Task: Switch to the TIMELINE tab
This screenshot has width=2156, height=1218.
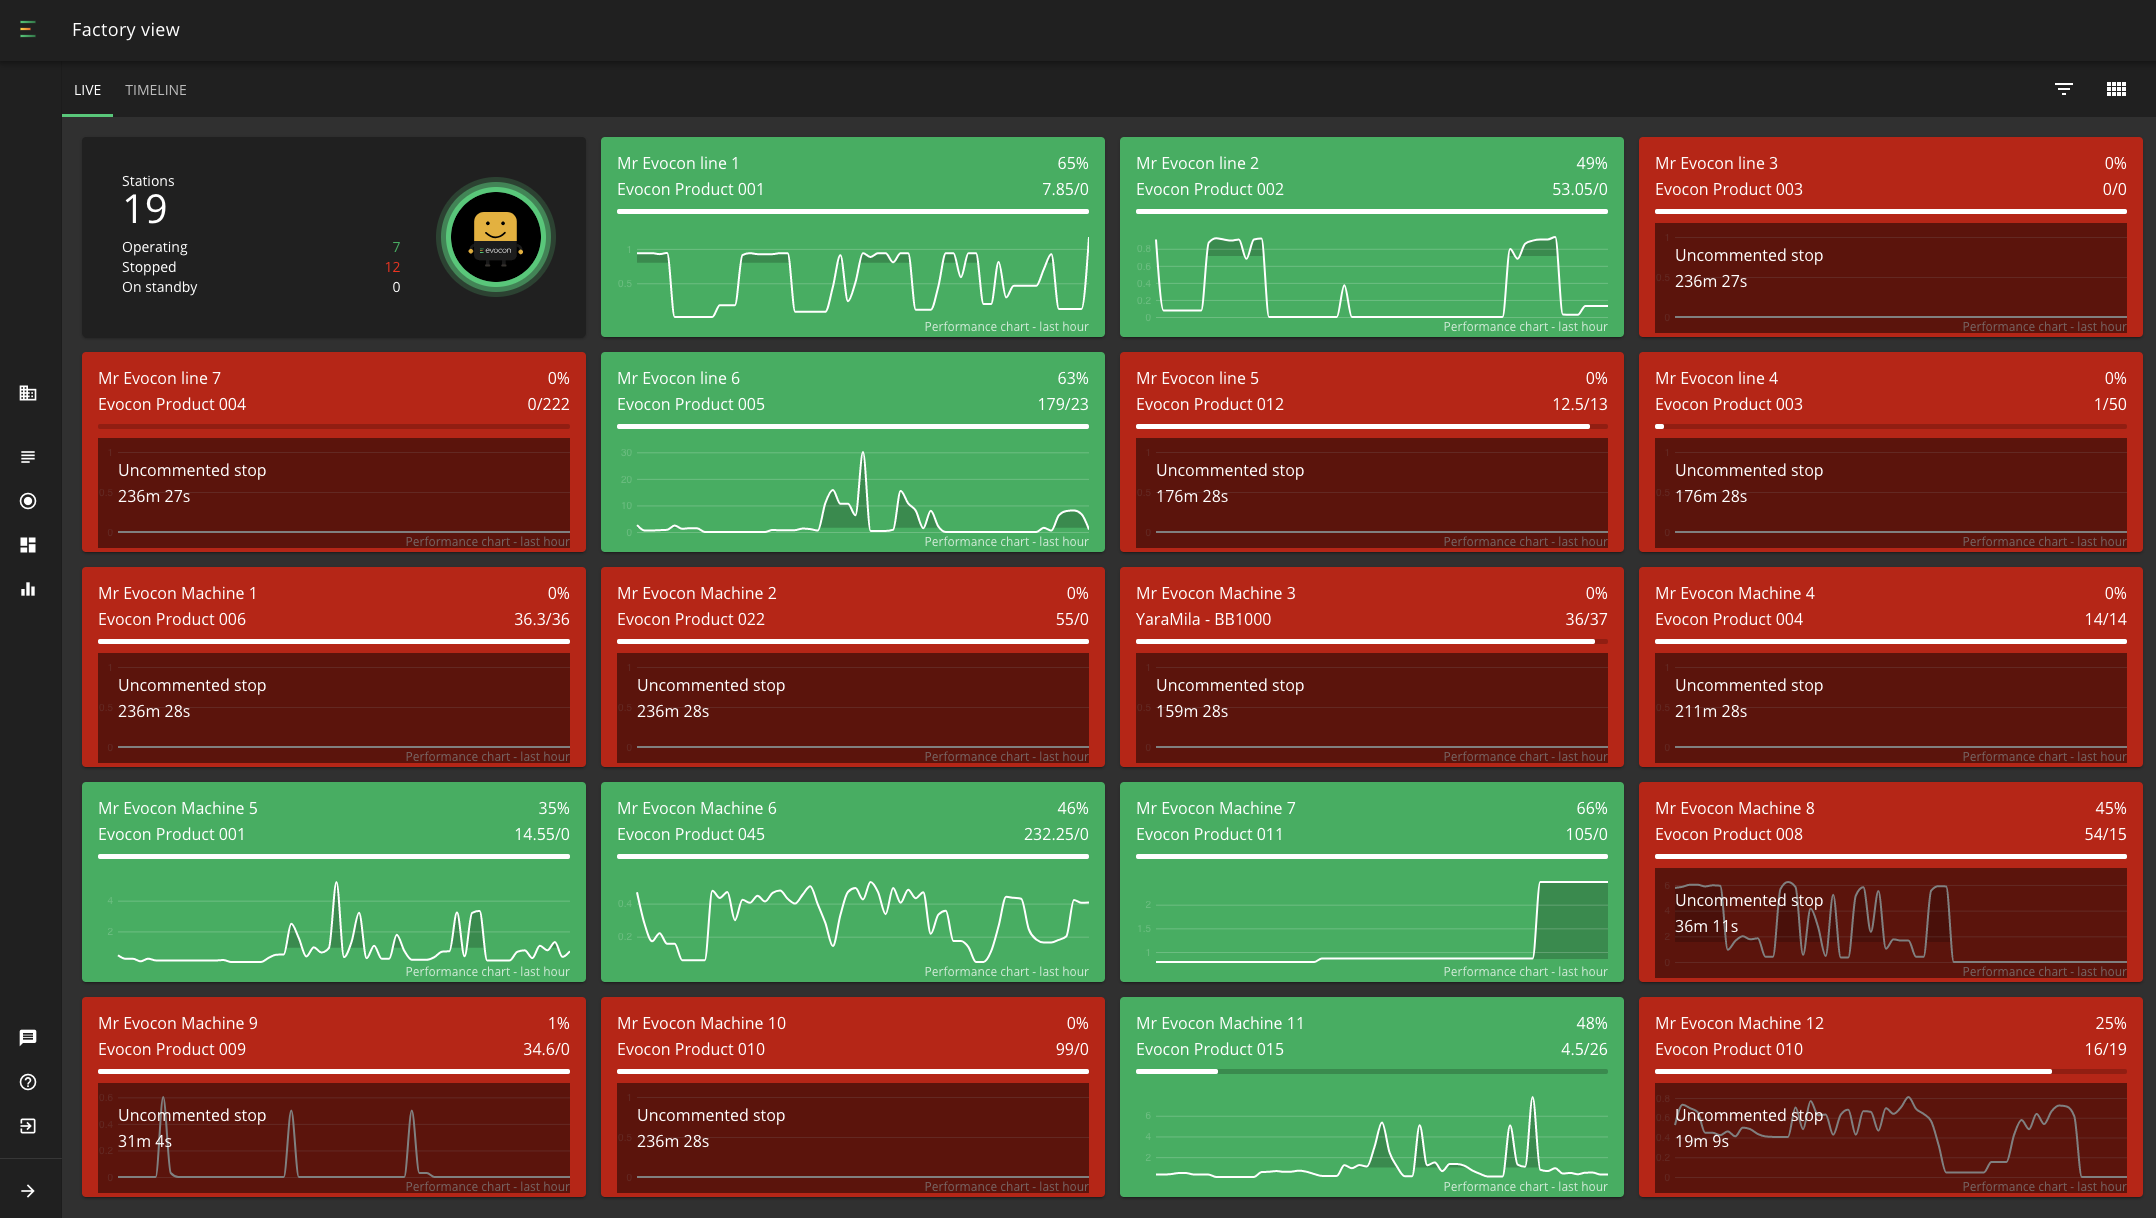Action: coord(156,90)
